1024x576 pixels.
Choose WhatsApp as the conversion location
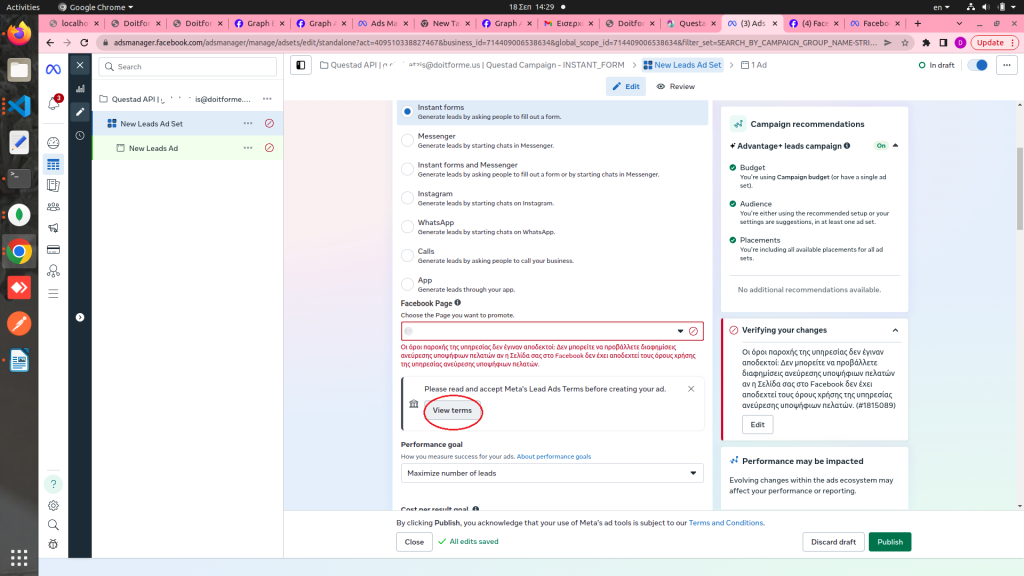[407, 227]
